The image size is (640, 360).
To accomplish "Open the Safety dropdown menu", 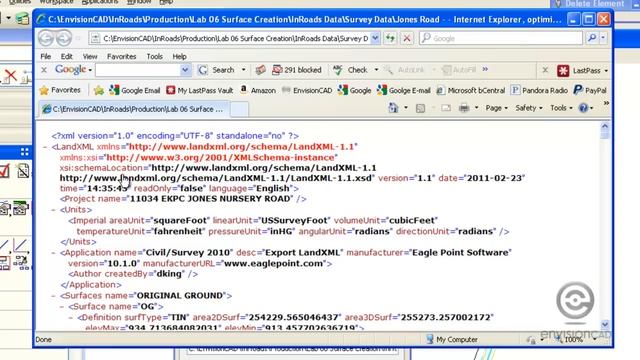I will (529, 108).
